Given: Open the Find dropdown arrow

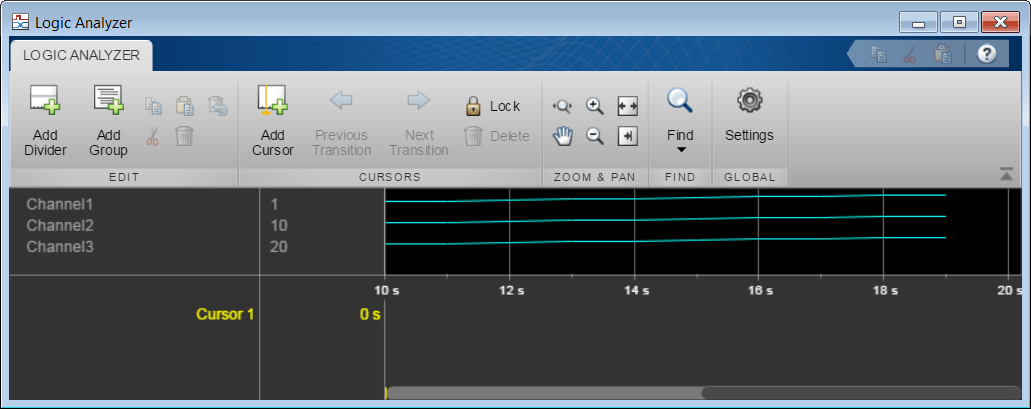Looking at the screenshot, I should point(681,150).
